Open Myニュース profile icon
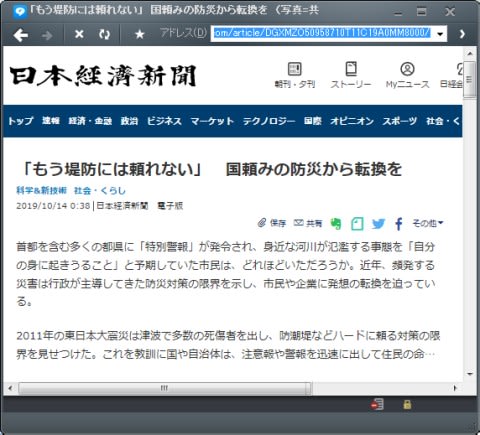This screenshot has height=435, width=480. tap(407, 75)
